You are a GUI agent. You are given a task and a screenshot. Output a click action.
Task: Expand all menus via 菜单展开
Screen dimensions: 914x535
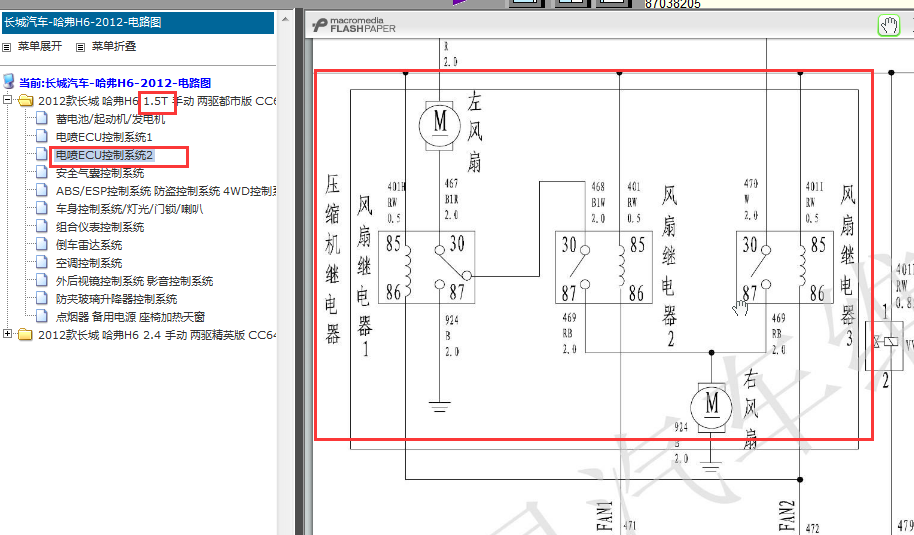click(40, 46)
